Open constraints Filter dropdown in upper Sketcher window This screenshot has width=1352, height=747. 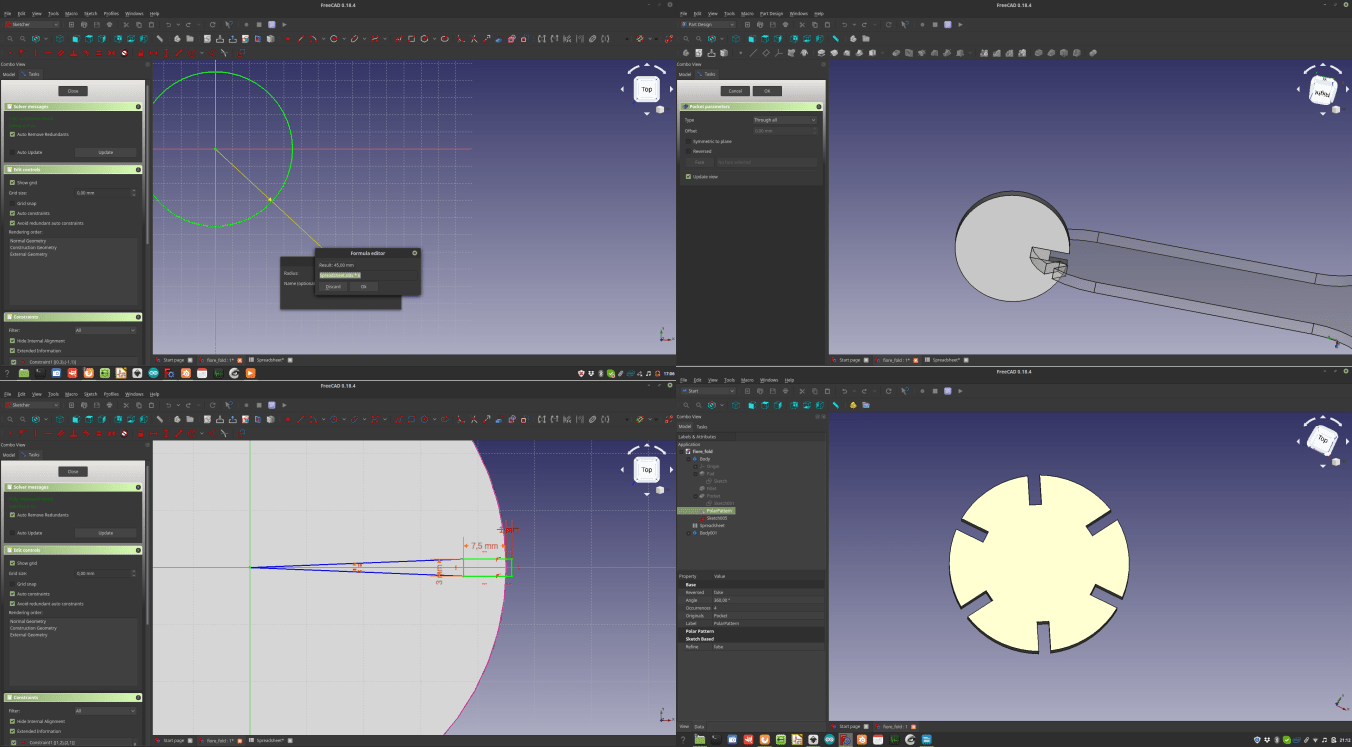point(104,330)
